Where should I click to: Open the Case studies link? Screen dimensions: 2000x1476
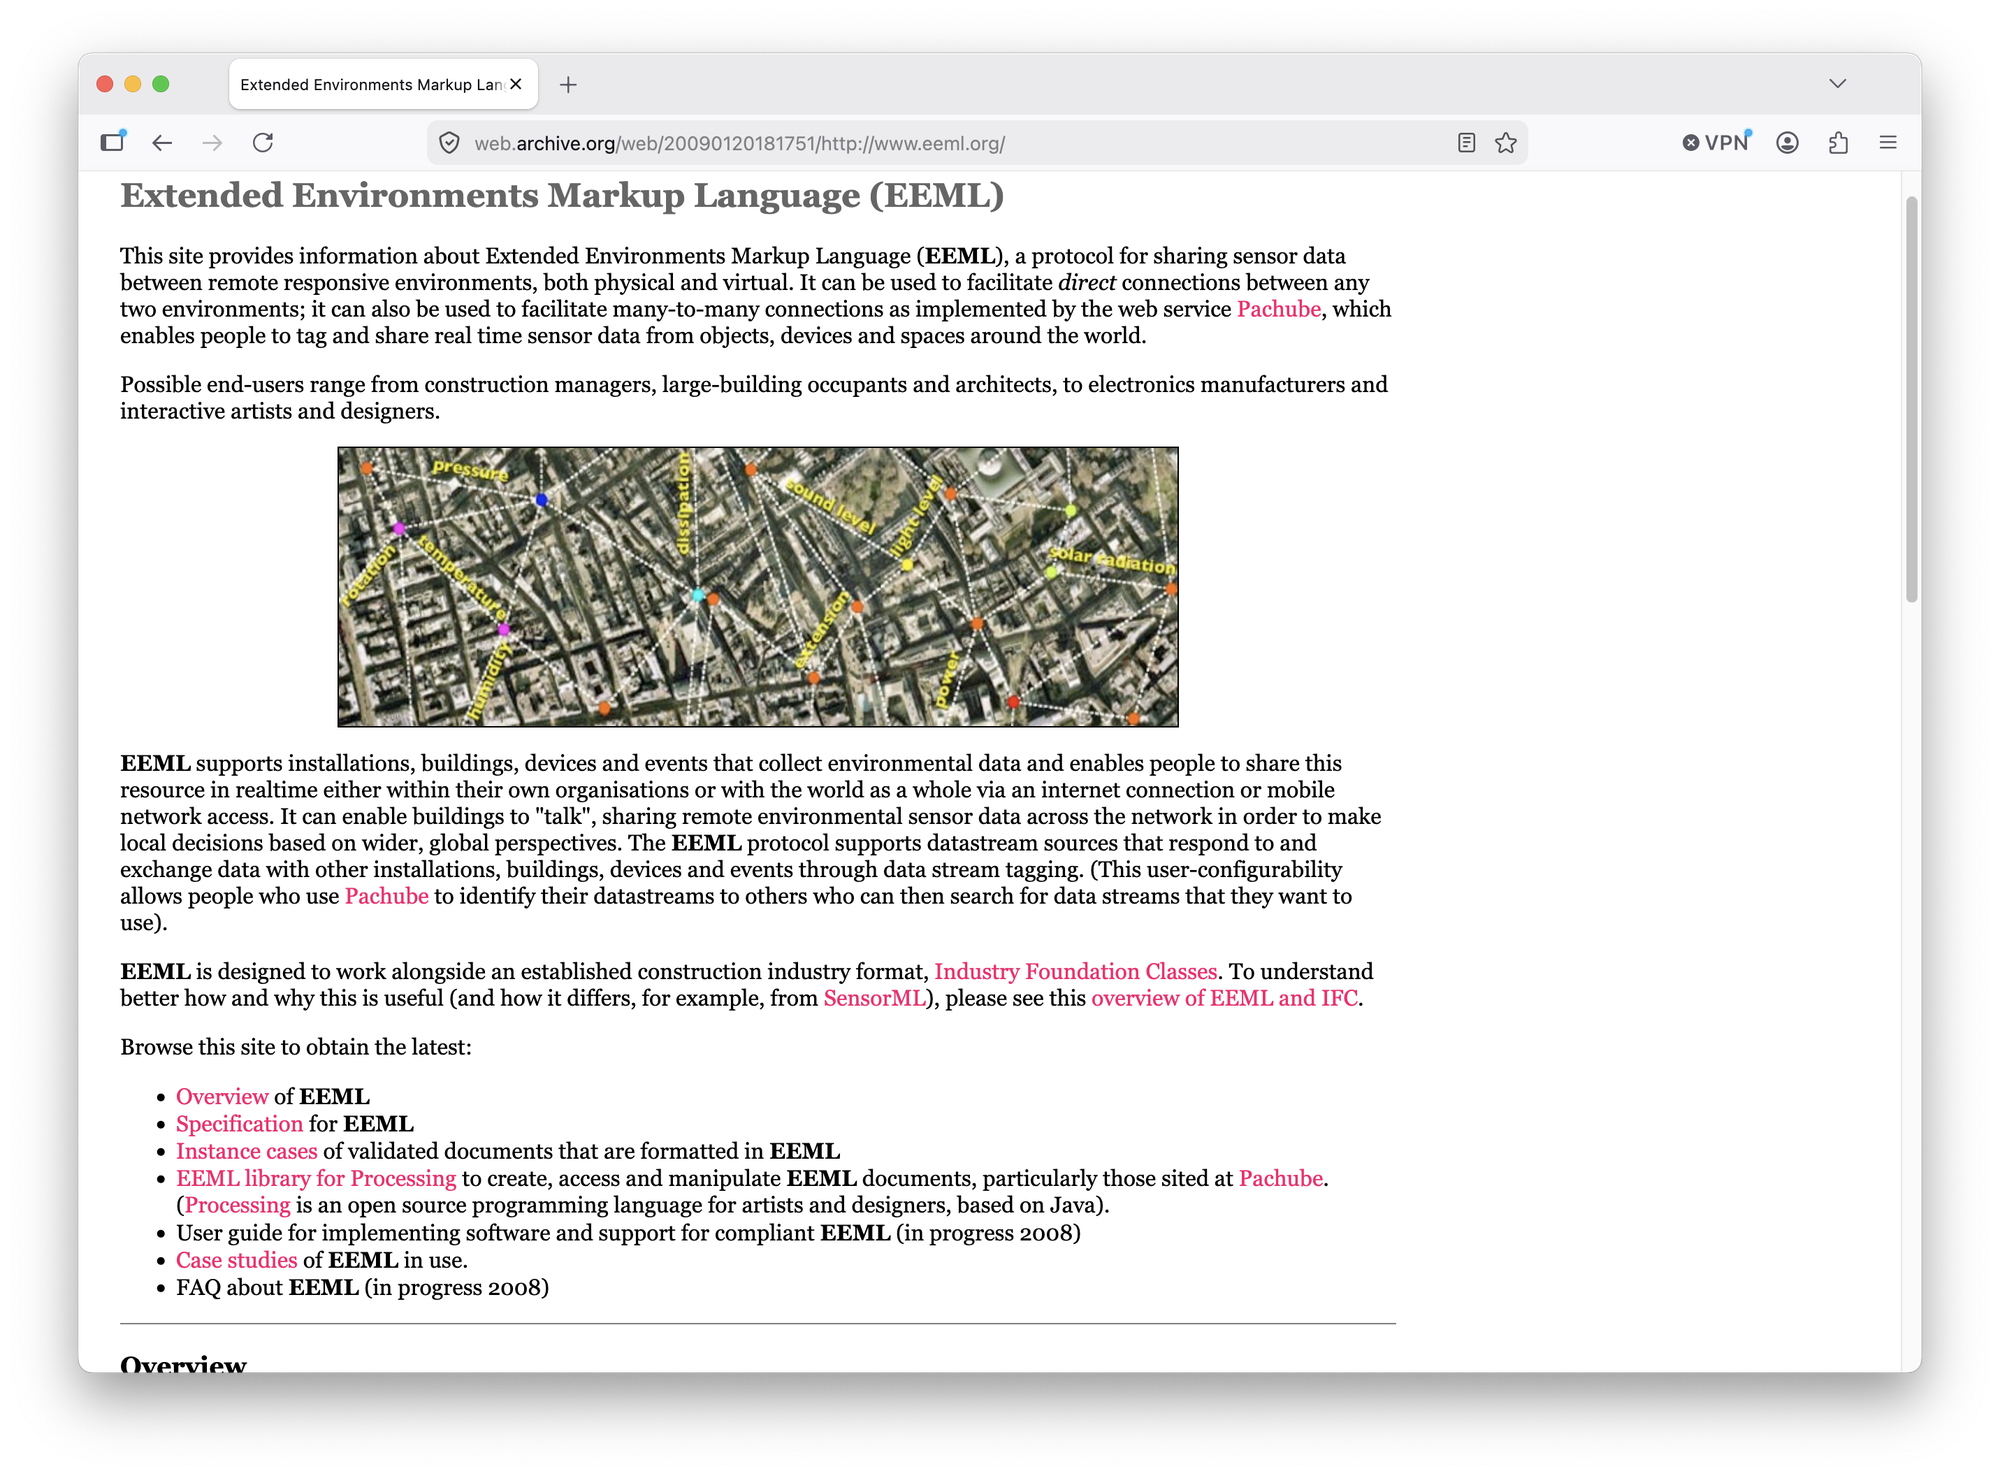click(x=237, y=1260)
